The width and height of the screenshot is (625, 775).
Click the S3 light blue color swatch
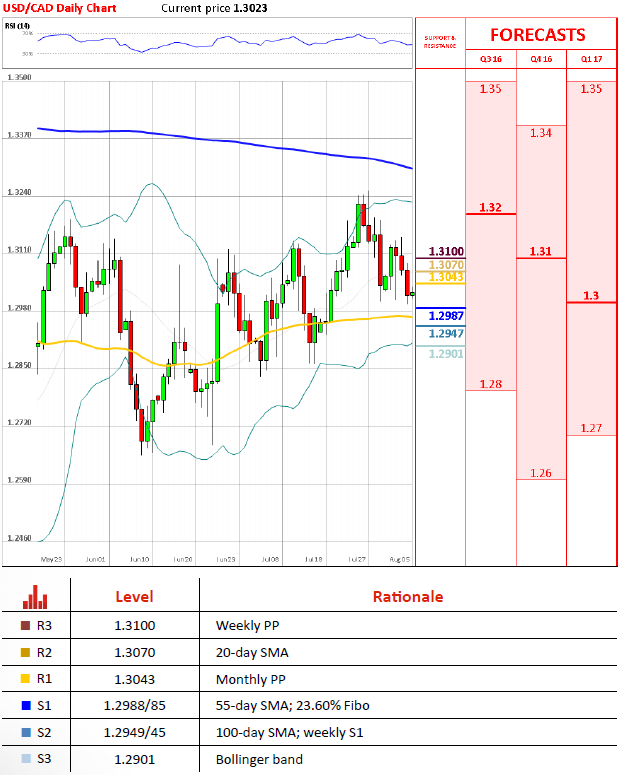tap(26, 759)
